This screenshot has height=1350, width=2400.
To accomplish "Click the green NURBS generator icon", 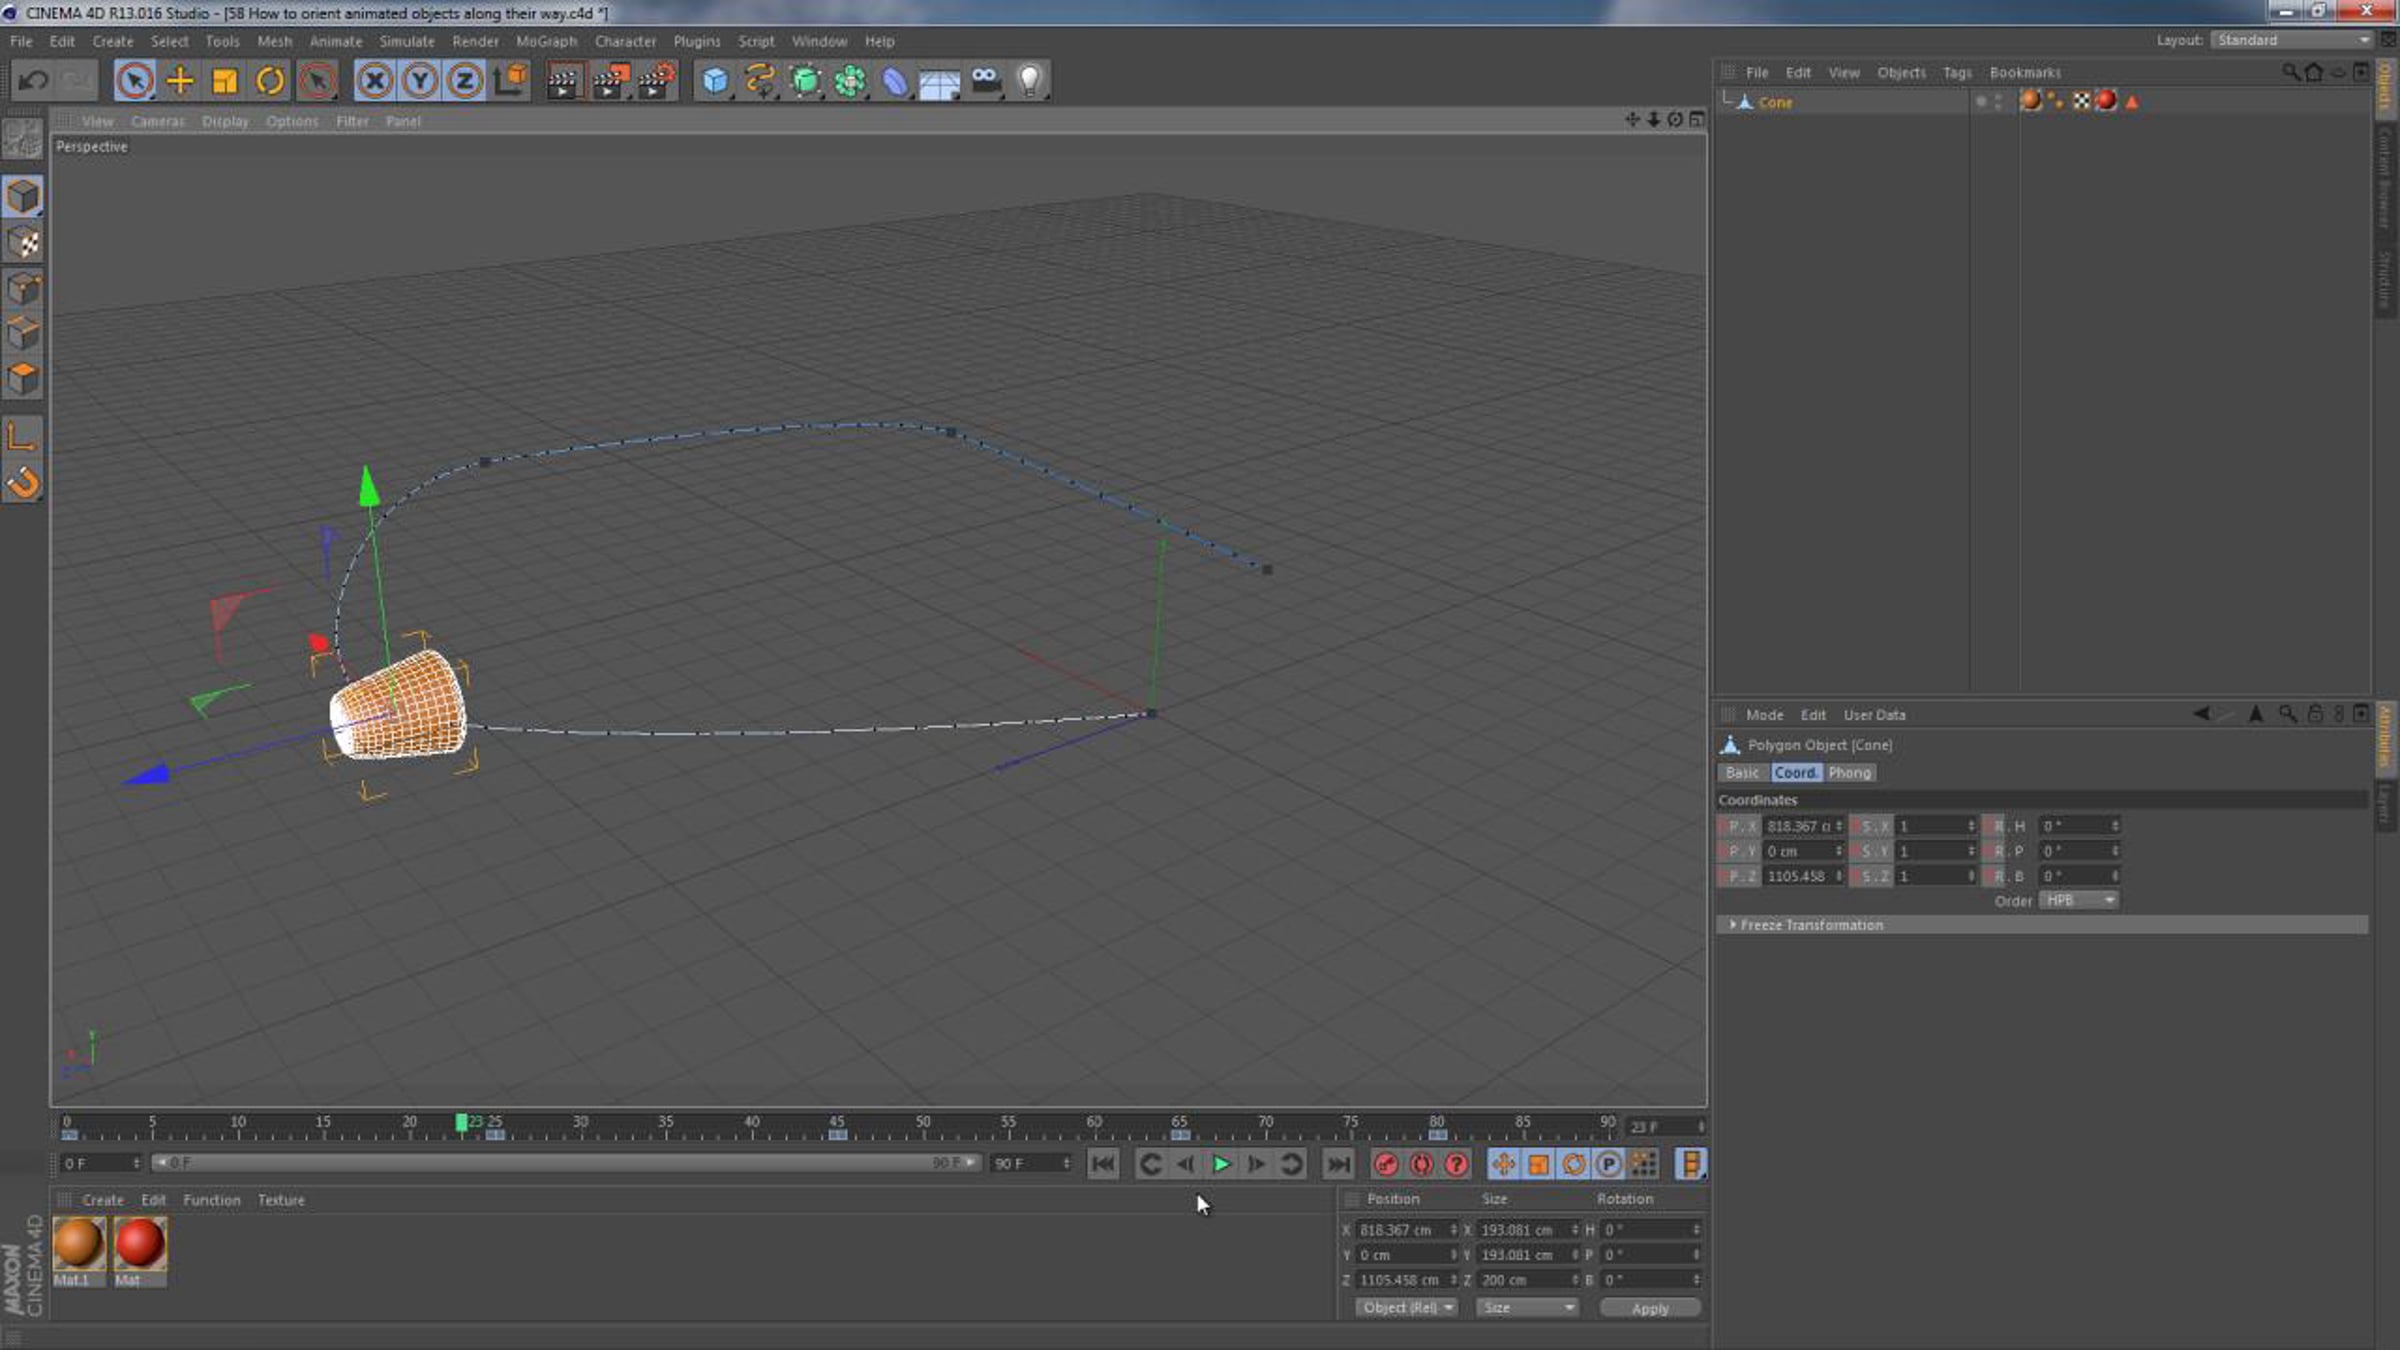I will [x=805, y=80].
